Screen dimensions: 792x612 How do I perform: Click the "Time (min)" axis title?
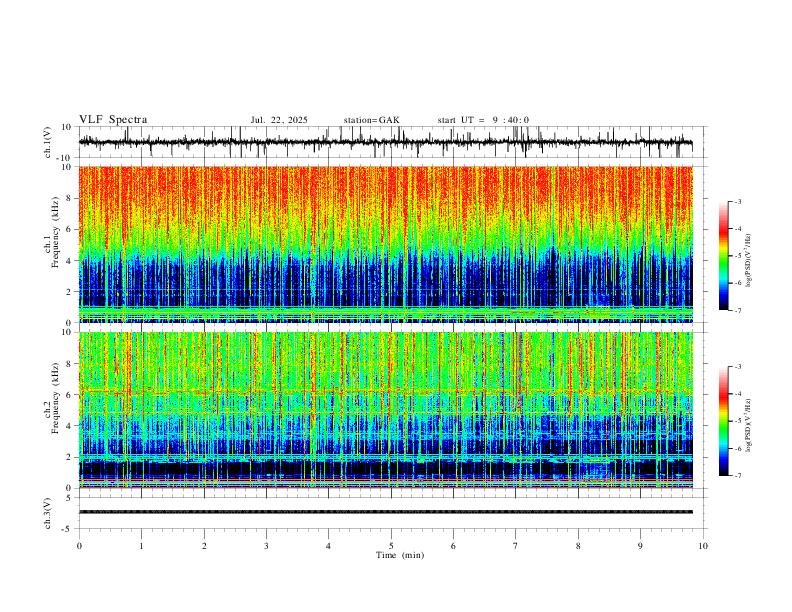click(400, 555)
